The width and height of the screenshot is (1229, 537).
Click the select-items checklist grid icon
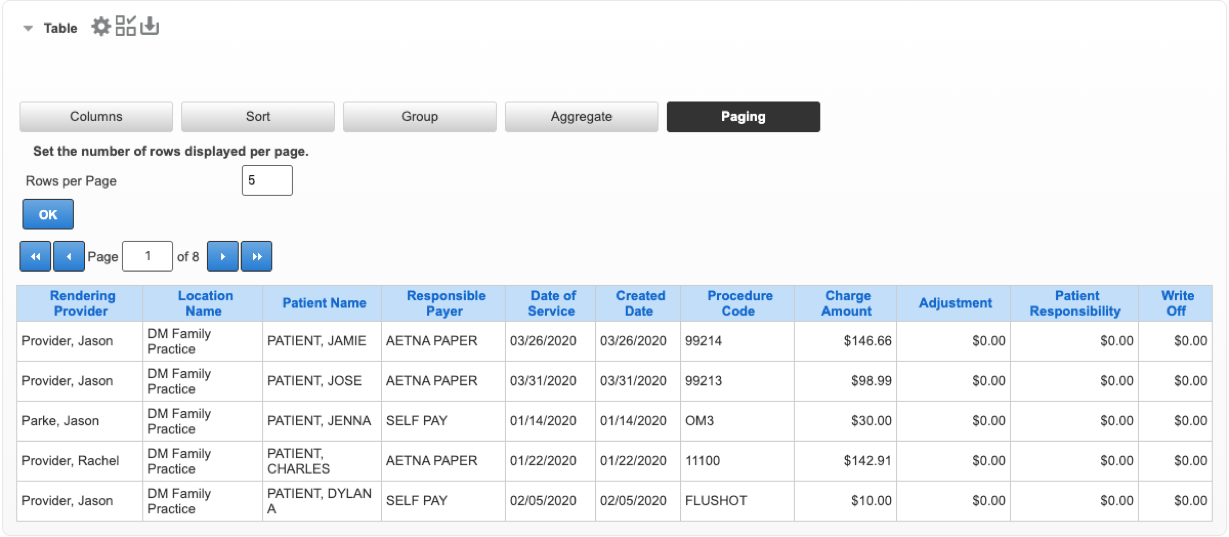[x=126, y=27]
